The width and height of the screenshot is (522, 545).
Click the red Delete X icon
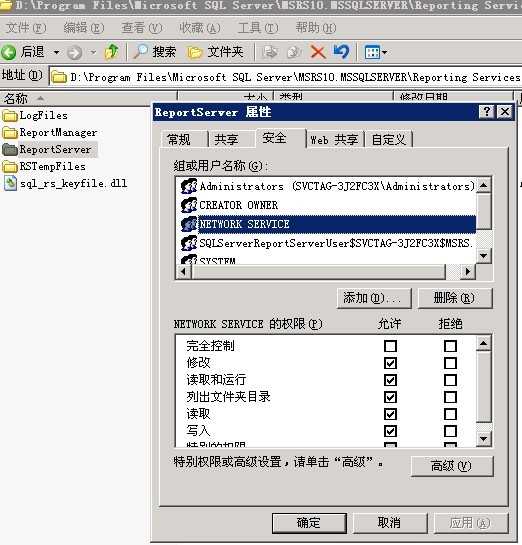[318, 52]
